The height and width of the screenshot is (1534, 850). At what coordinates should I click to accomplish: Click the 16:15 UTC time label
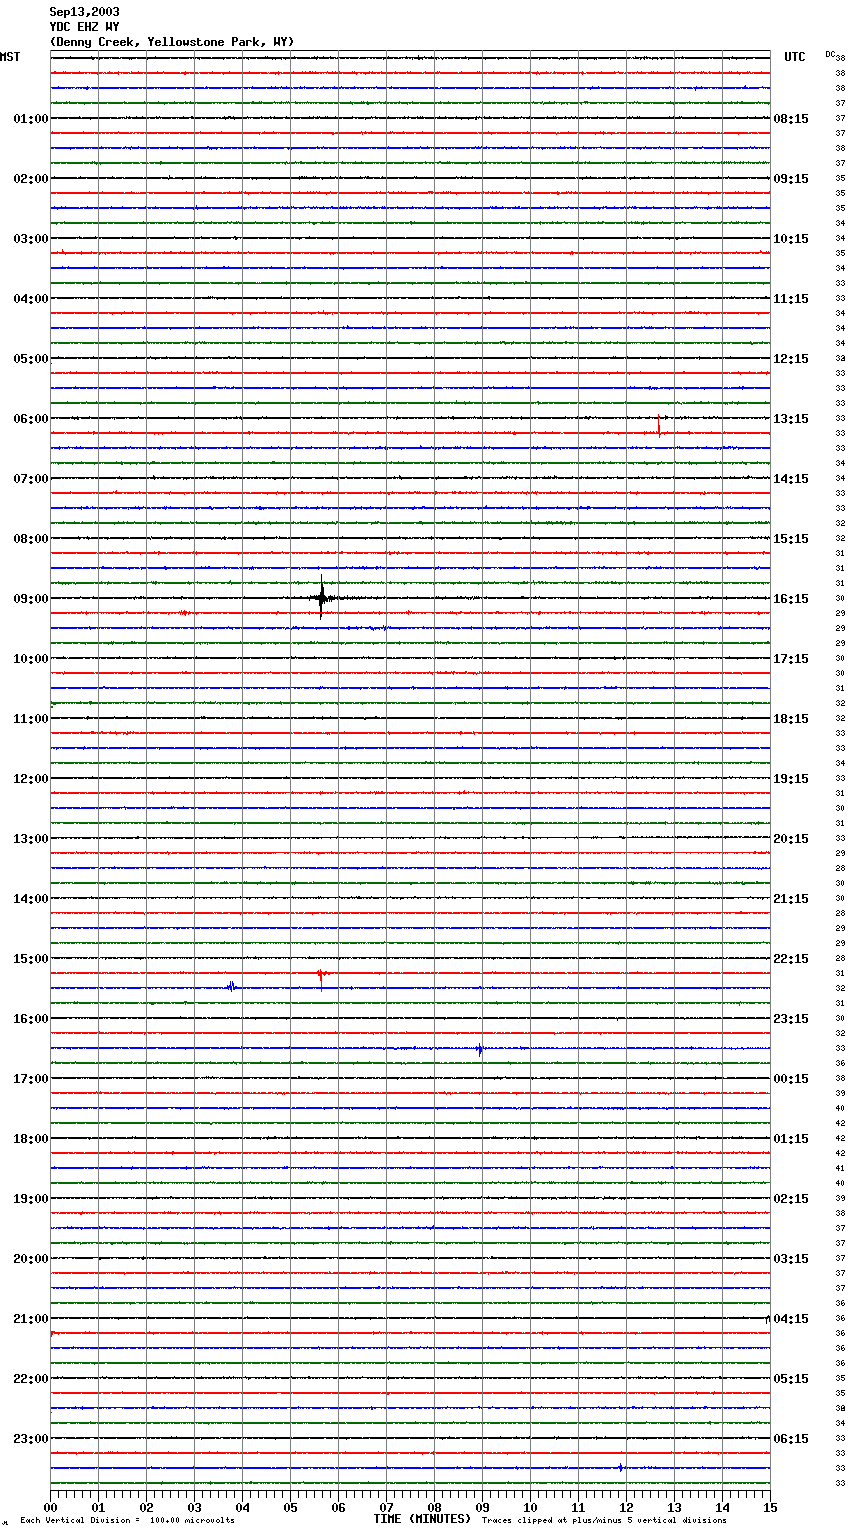(791, 599)
